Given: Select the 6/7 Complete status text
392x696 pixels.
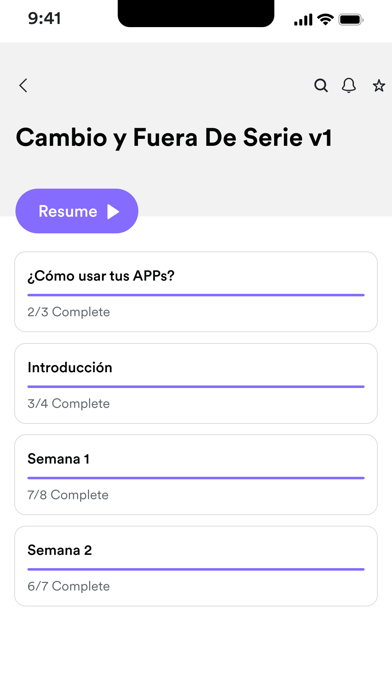Looking at the screenshot, I should pyautogui.click(x=68, y=586).
